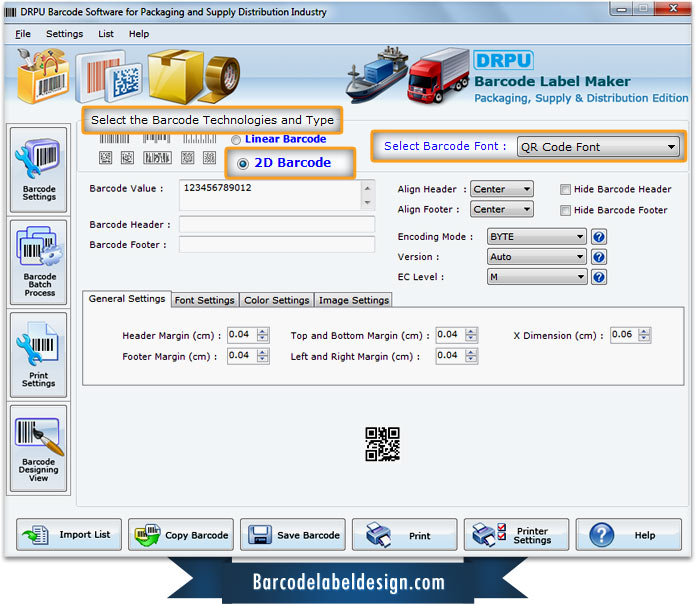Viewport: 696px width, 604px height.
Task: Click the bottom Help button
Action: [x=629, y=535]
